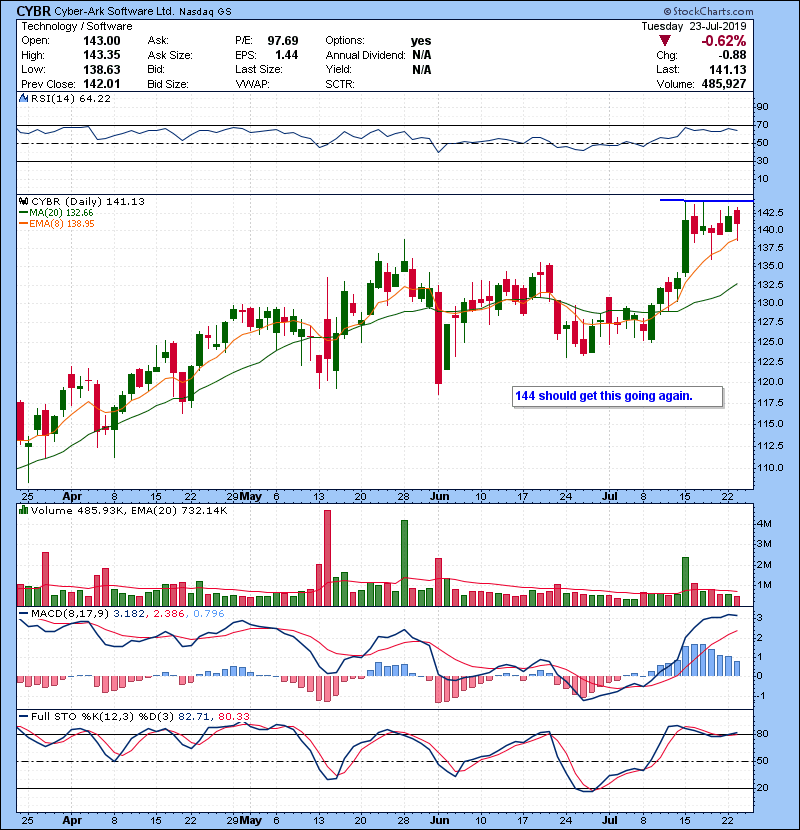
Task: Click the EMA(8) 138.95 legend text
Action: pos(62,224)
